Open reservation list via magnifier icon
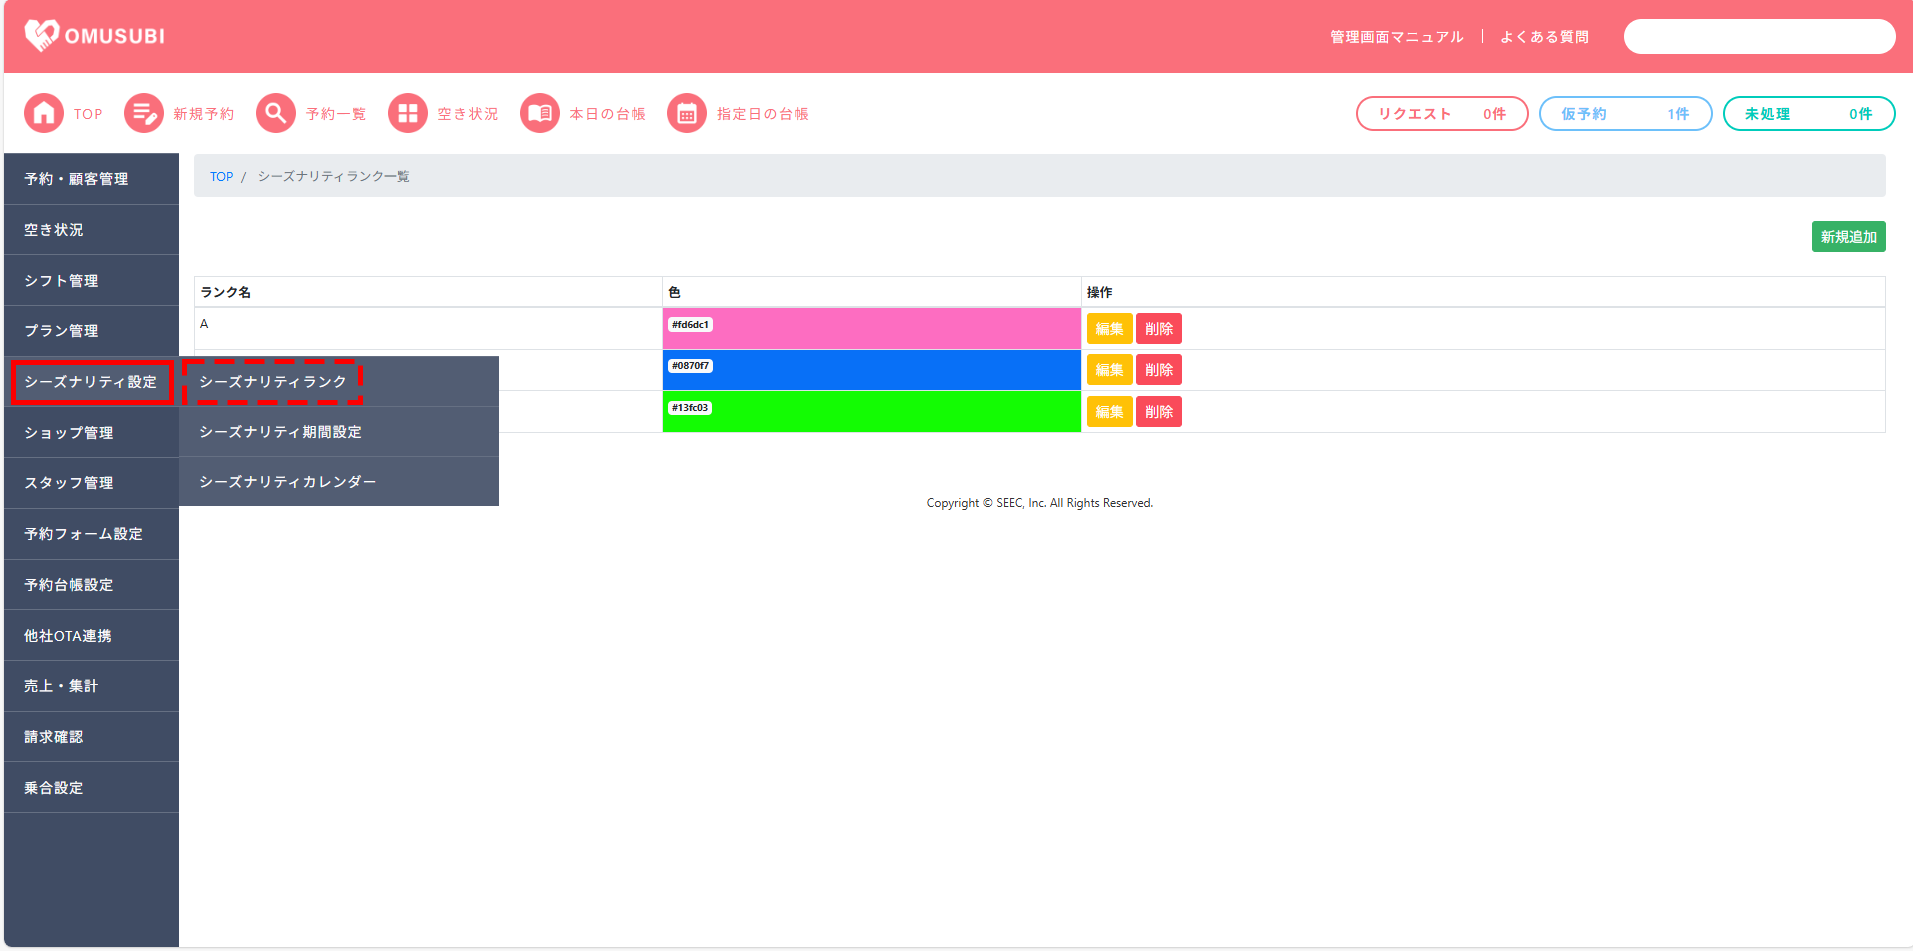1913x951 pixels. coord(276,114)
